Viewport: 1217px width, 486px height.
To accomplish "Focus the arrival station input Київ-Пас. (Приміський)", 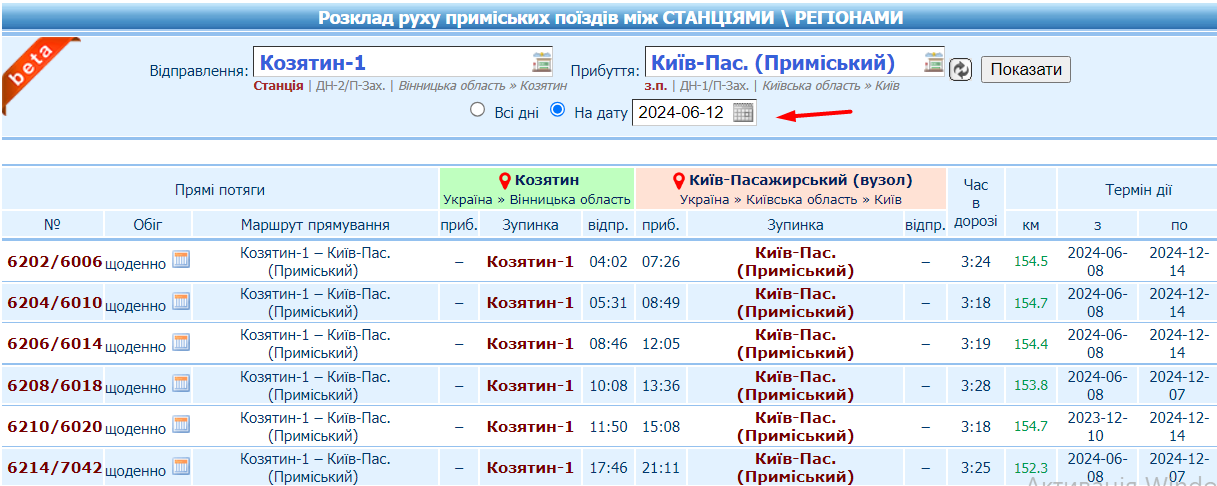I will tap(780, 62).
